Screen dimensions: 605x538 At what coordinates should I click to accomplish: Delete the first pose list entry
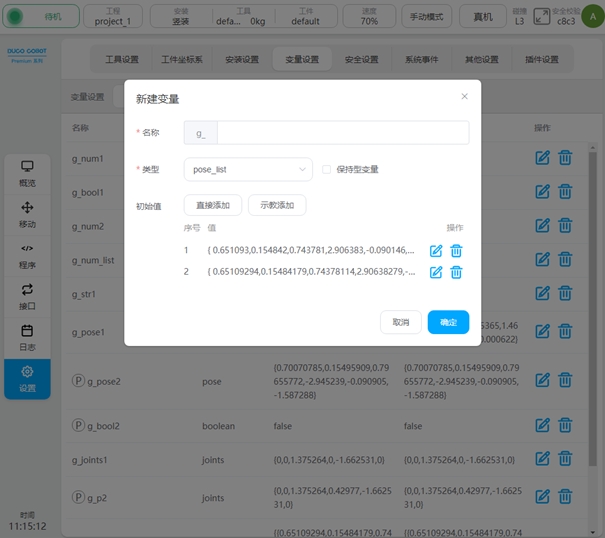coord(456,250)
